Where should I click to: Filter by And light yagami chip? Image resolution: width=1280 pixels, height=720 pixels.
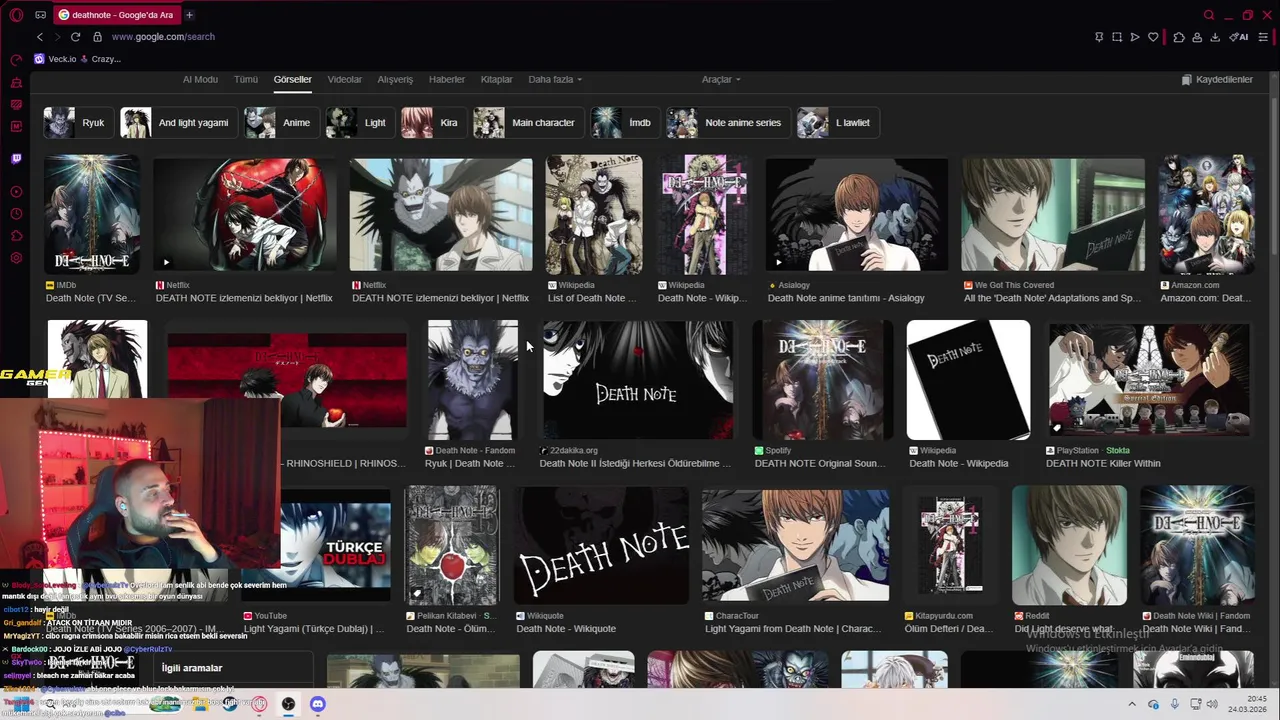179,123
